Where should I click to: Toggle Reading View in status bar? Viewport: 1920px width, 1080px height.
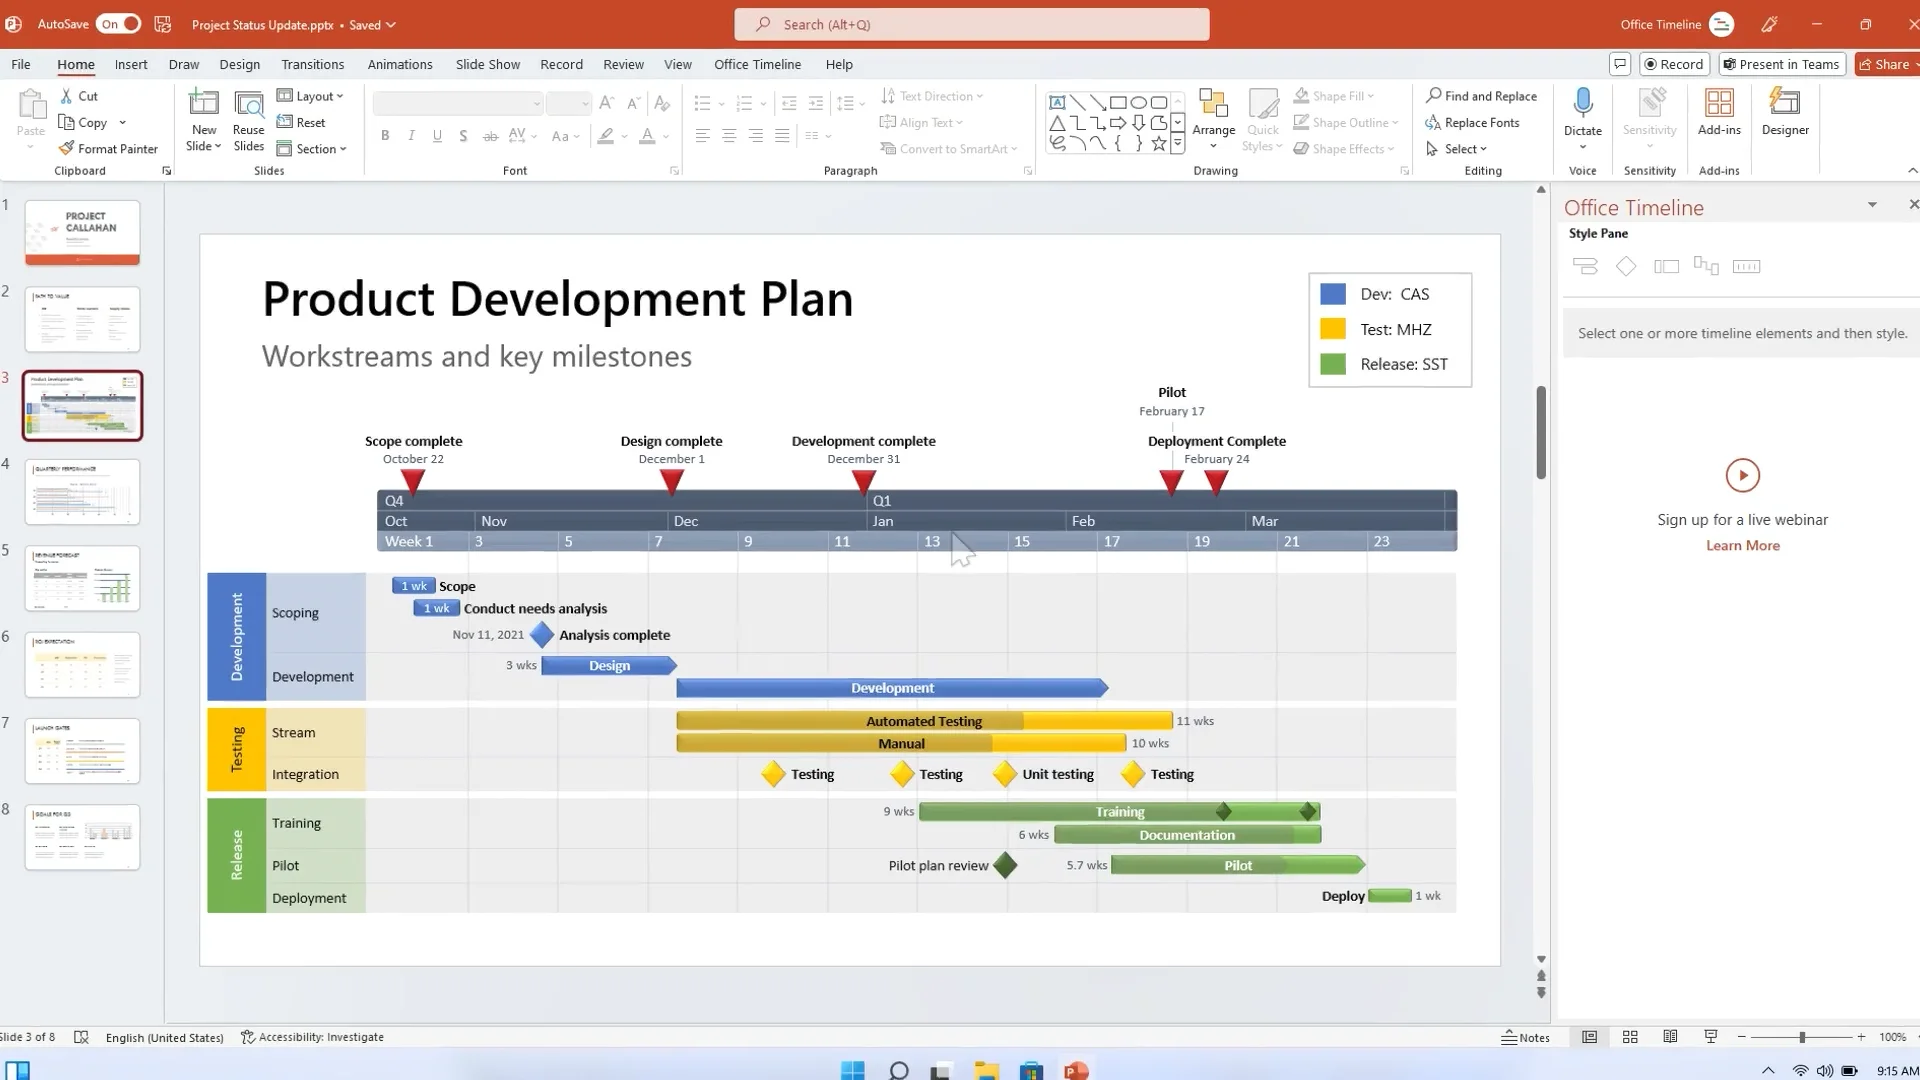tap(1670, 1037)
